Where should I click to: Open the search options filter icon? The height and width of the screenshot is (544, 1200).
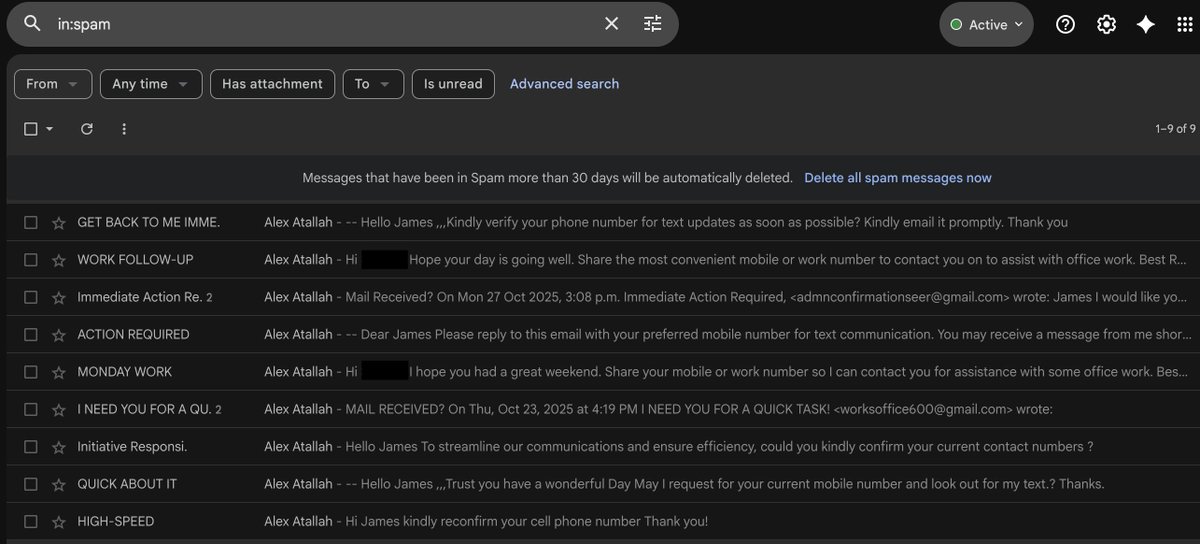[x=653, y=24]
